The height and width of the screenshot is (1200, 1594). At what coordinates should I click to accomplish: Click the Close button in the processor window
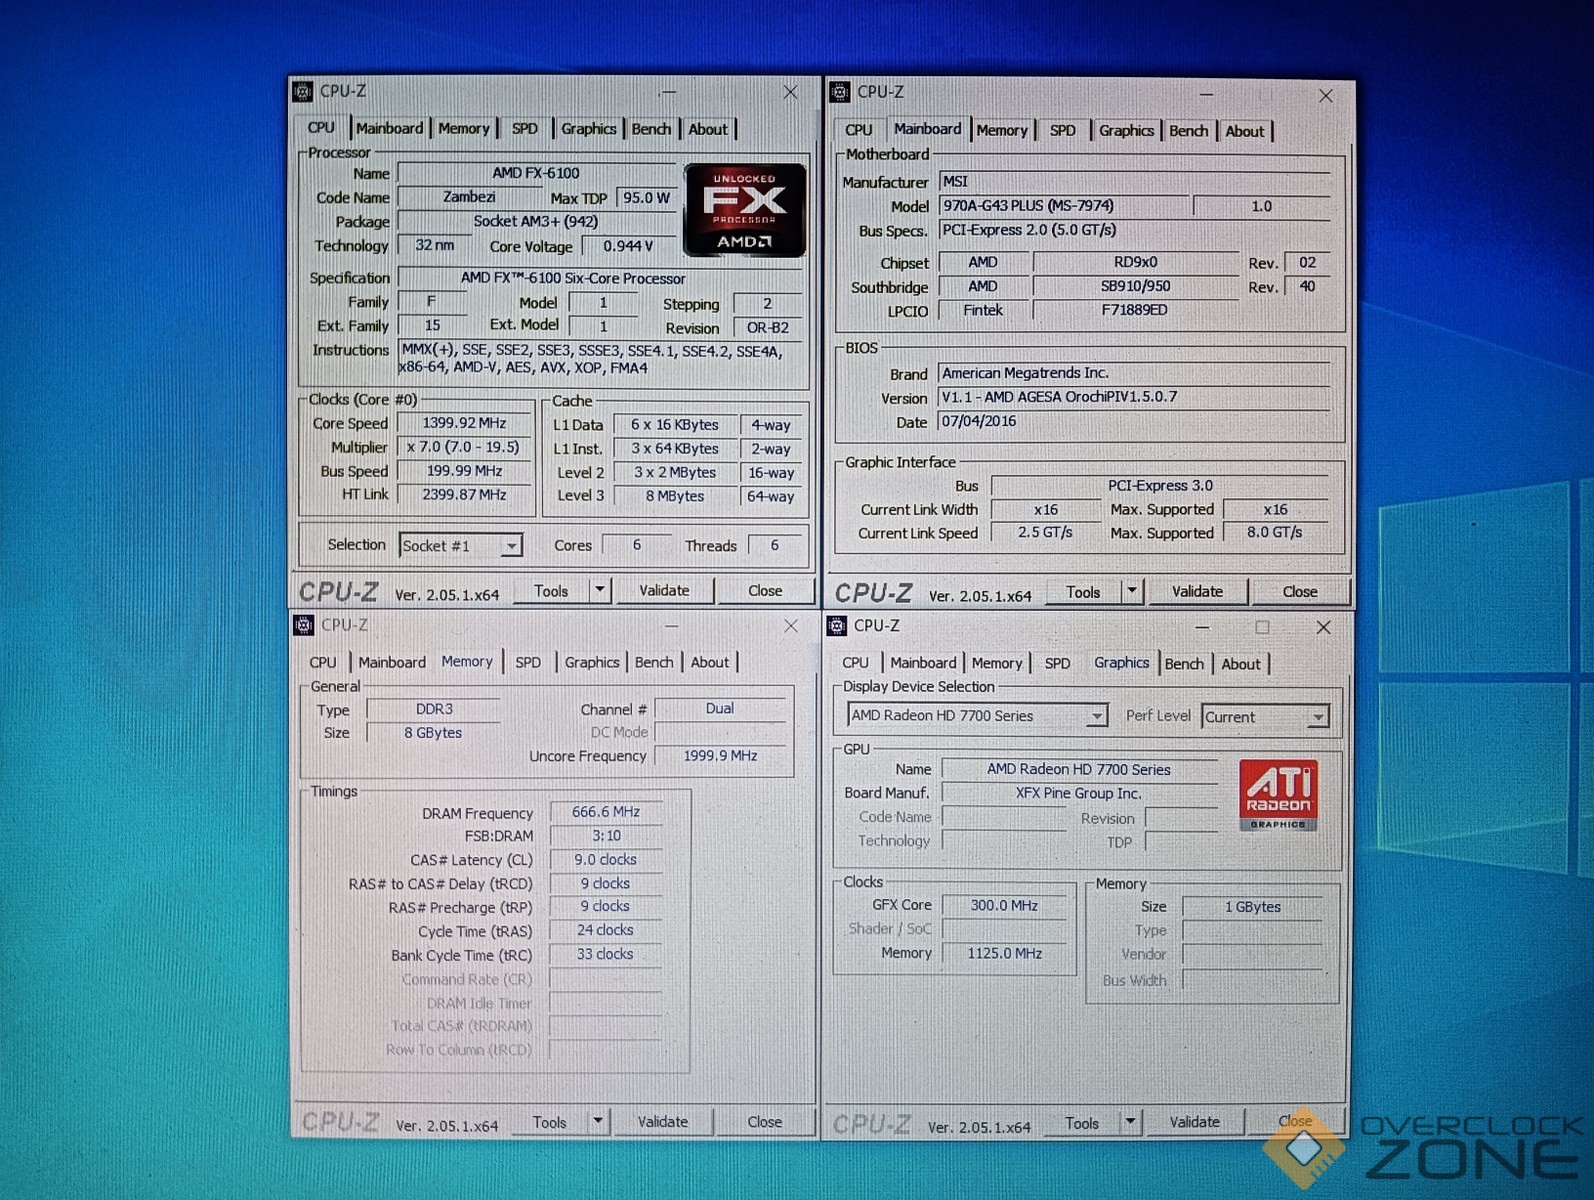coord(765,590)
